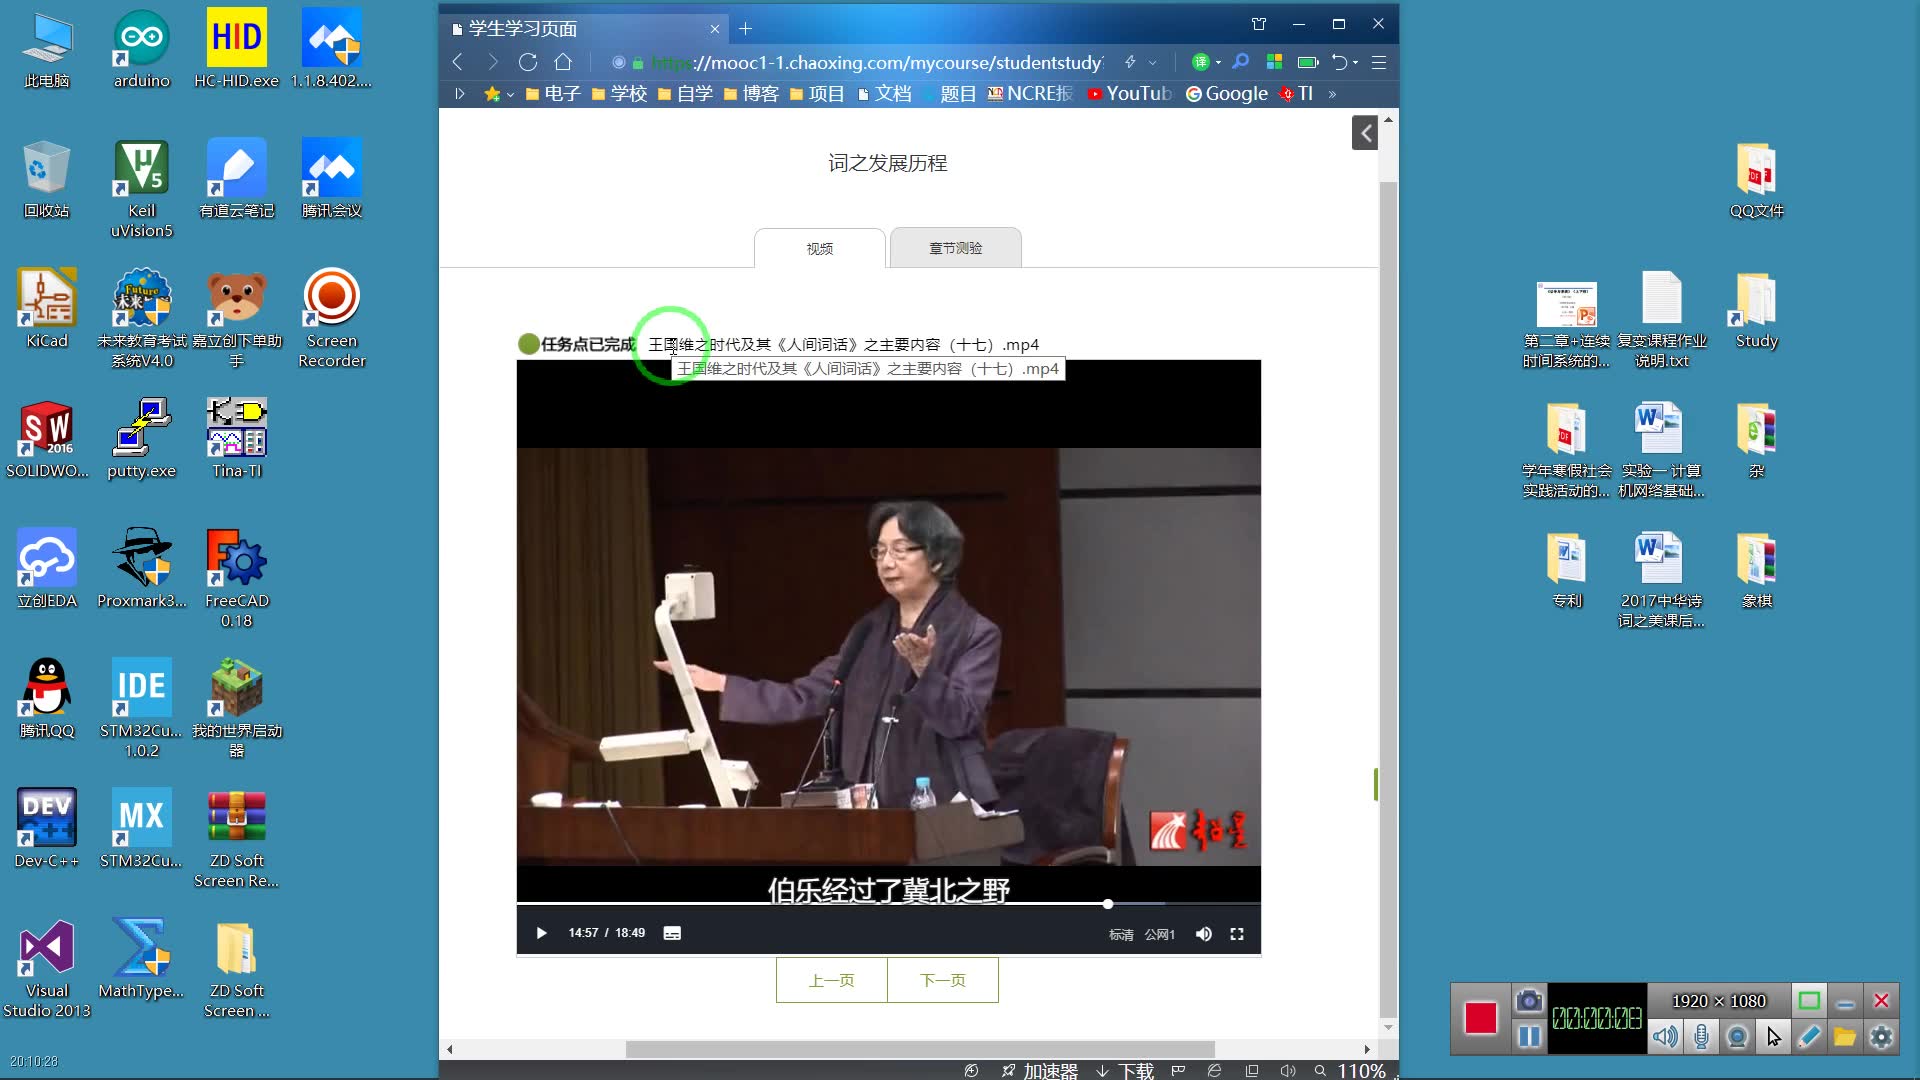Open the recordings folder icon
Screen dimensions: 1920x1080
1845,1037
